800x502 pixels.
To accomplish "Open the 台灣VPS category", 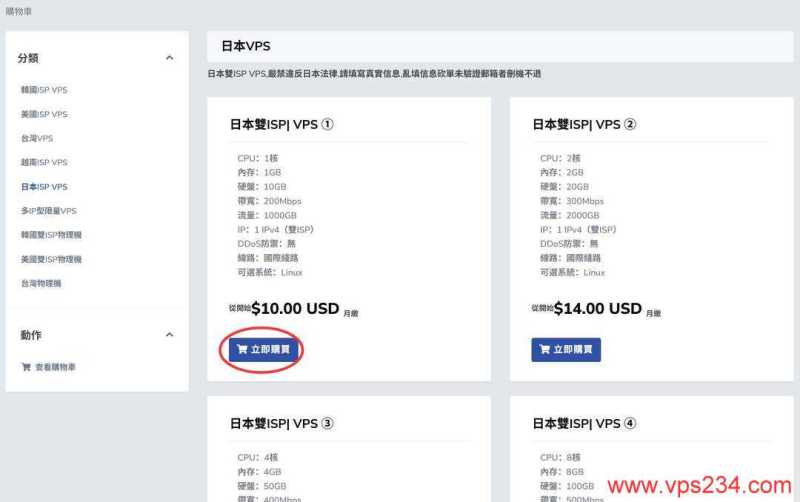I will tap(37, 138).
